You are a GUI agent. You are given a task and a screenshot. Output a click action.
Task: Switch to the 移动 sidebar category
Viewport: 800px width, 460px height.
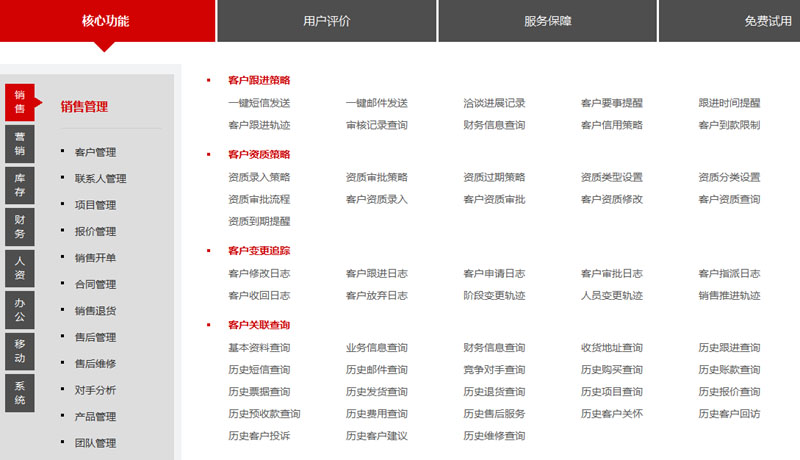pos(19,351)
